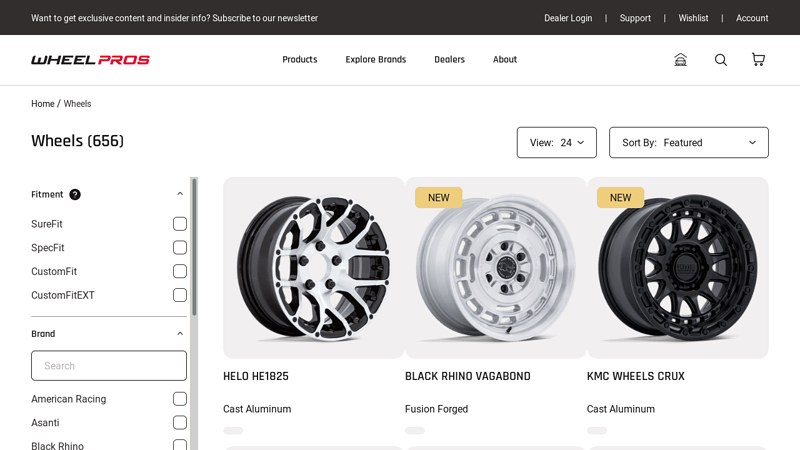Viewport: 800px width, 450px height.
Task: Open the View 24 dropdown
Action: point(557,142)
